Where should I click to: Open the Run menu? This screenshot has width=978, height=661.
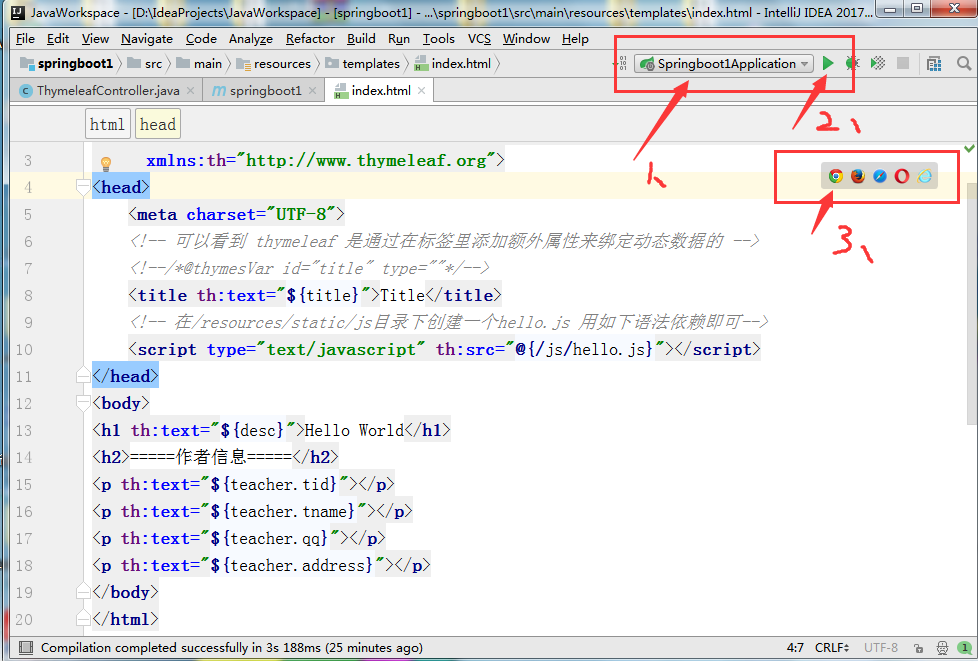click(x=399, y=39)
